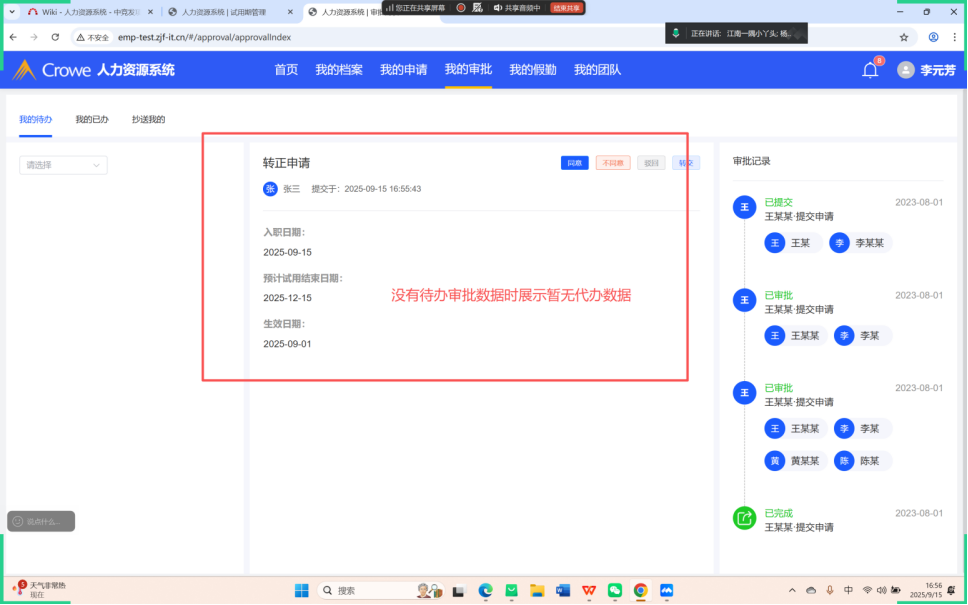Click the green 已完成 status icon
Image resolution: width=968 pixels, height=605 pixels.
click(x=744, y=518)
